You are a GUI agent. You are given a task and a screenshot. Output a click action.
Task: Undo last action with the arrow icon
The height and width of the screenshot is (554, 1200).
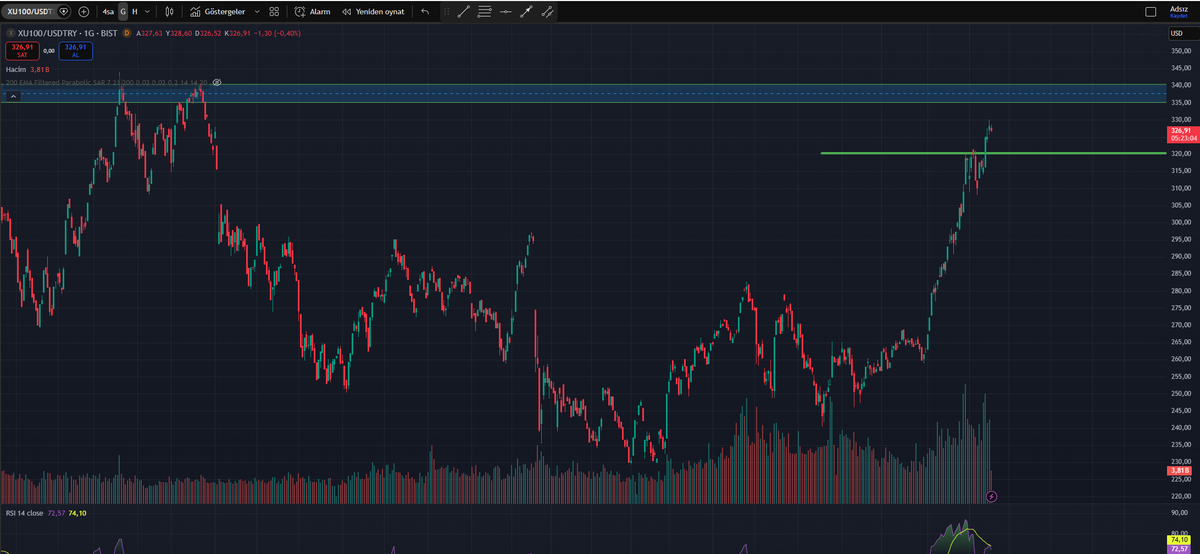[x=425, y=11]
